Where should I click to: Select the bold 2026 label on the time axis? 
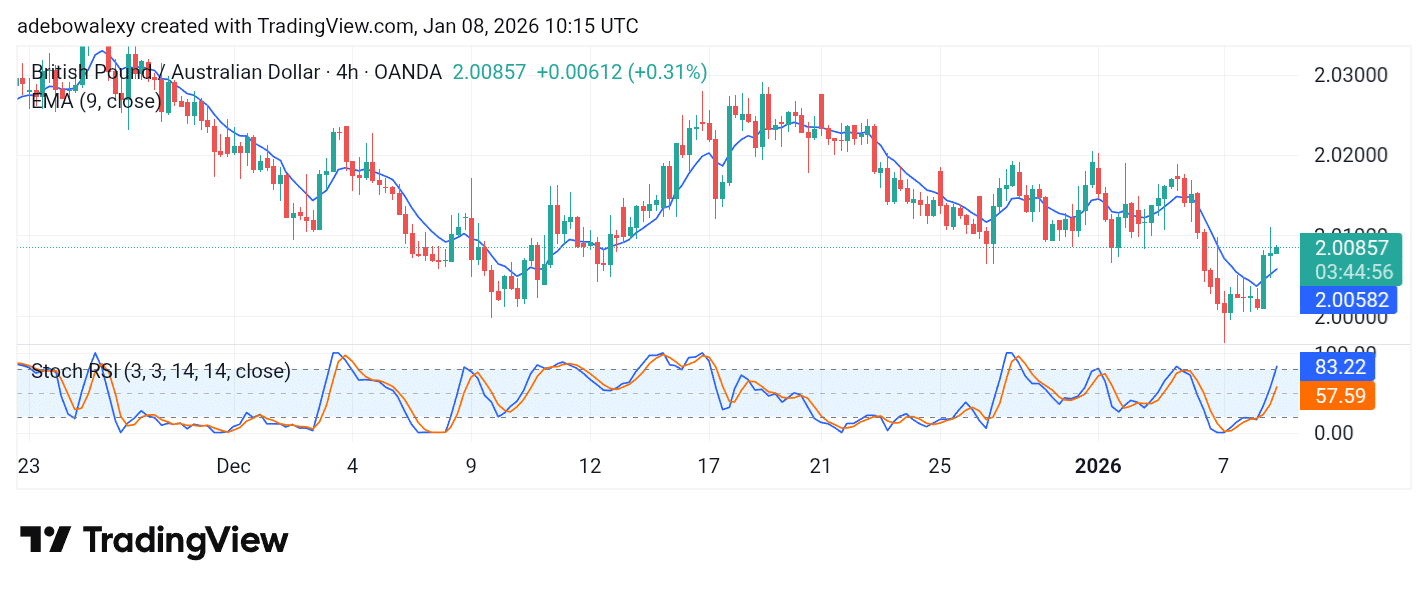coord(1098,466)
